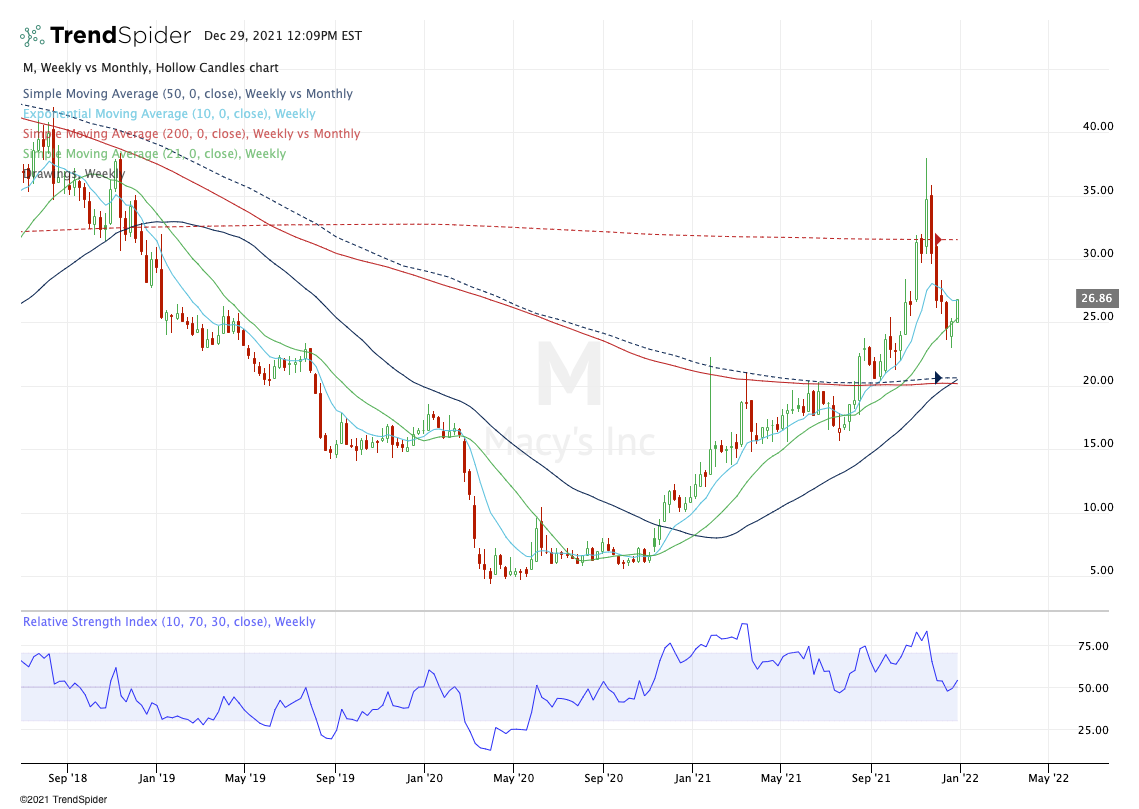Click the RSI 25.00 axis label
Viewport: 1139px width, 809px height.
pyautogui.click(x=1093, y=731)
